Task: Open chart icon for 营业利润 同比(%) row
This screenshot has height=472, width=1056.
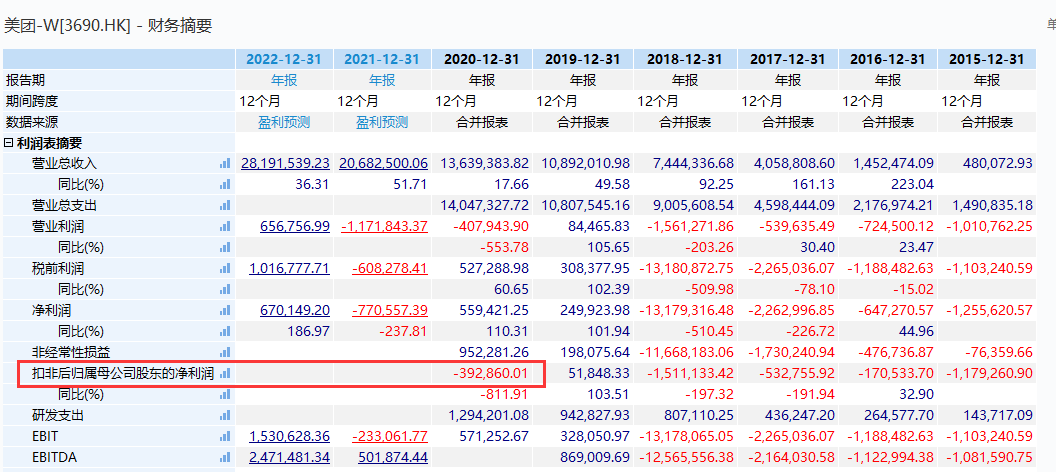Action: (x=225, y=248)
